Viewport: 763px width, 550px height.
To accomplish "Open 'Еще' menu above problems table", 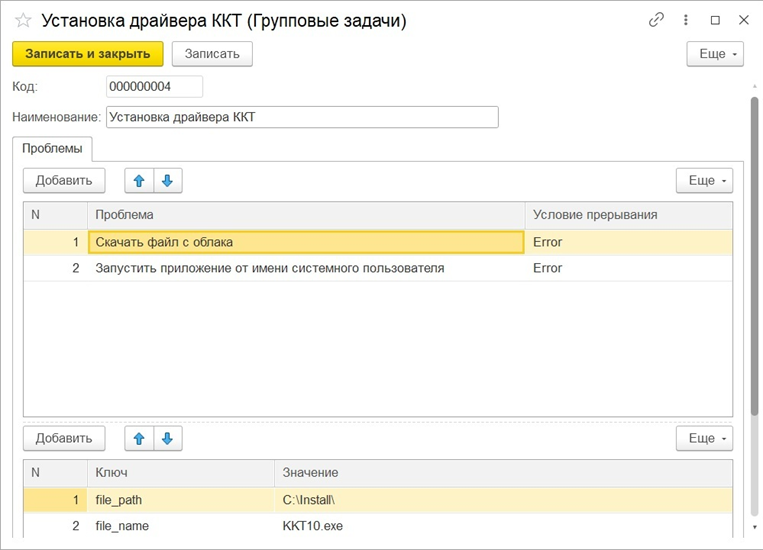I will point(704,181).
